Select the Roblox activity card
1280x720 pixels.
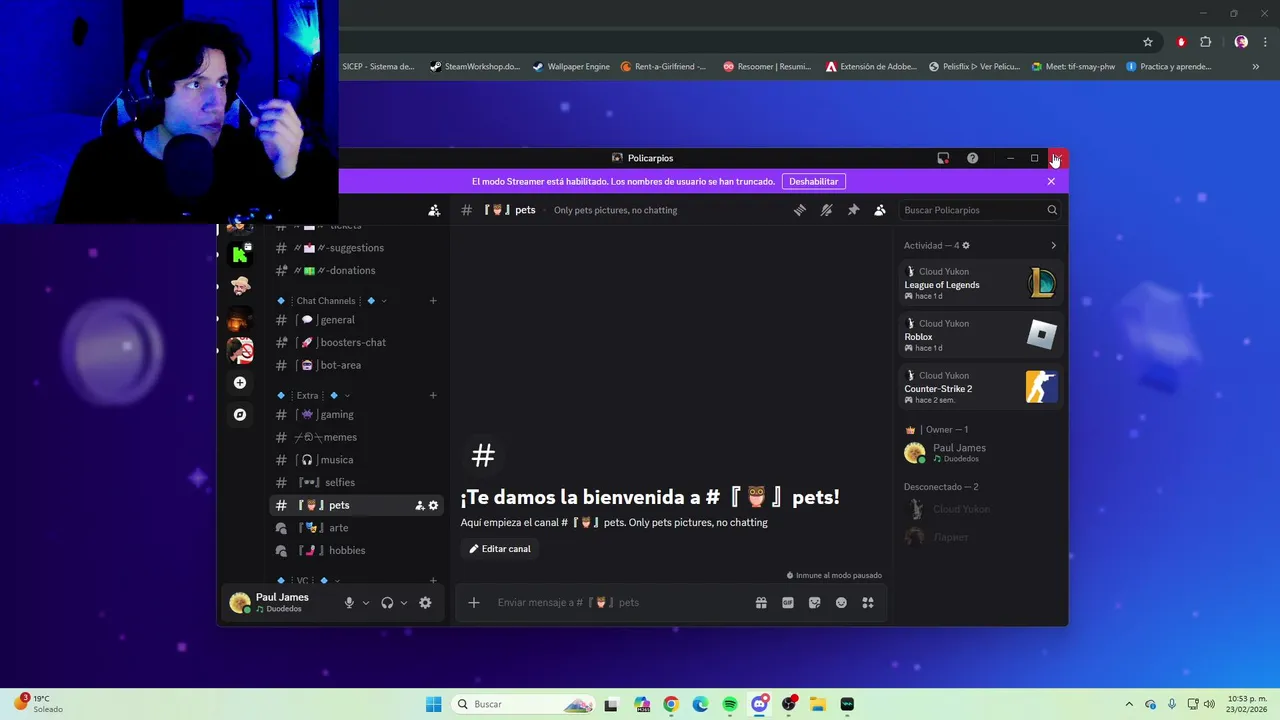click(x=980, y=336)
